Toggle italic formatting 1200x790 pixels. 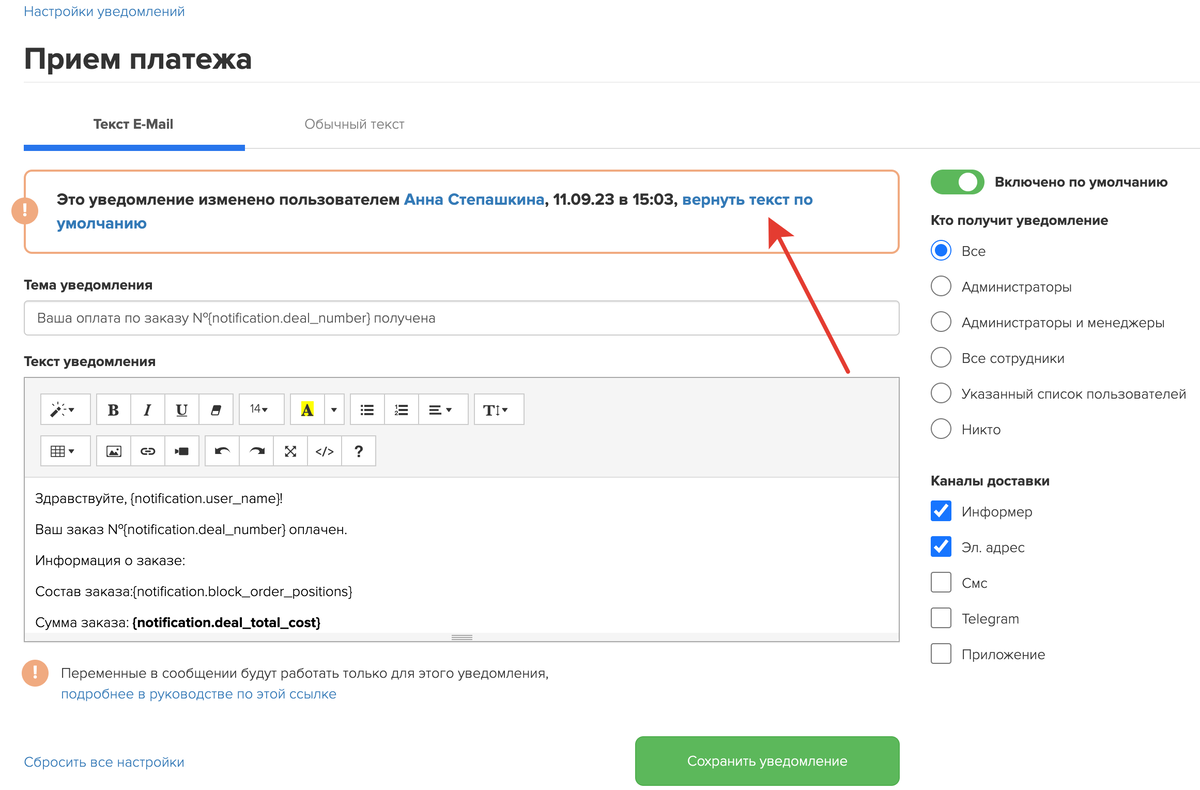point(147,409)
